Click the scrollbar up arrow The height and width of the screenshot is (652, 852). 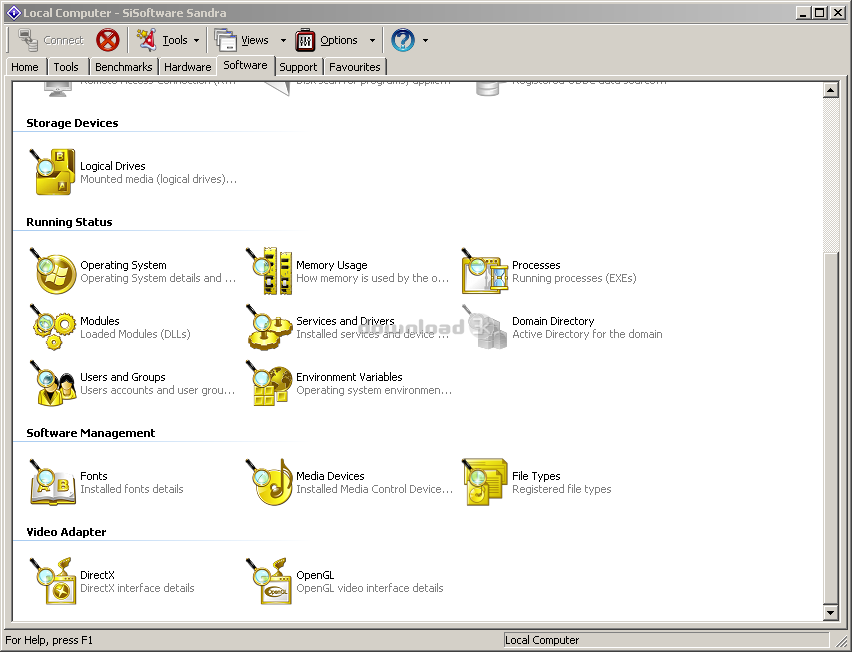(830, 90)
